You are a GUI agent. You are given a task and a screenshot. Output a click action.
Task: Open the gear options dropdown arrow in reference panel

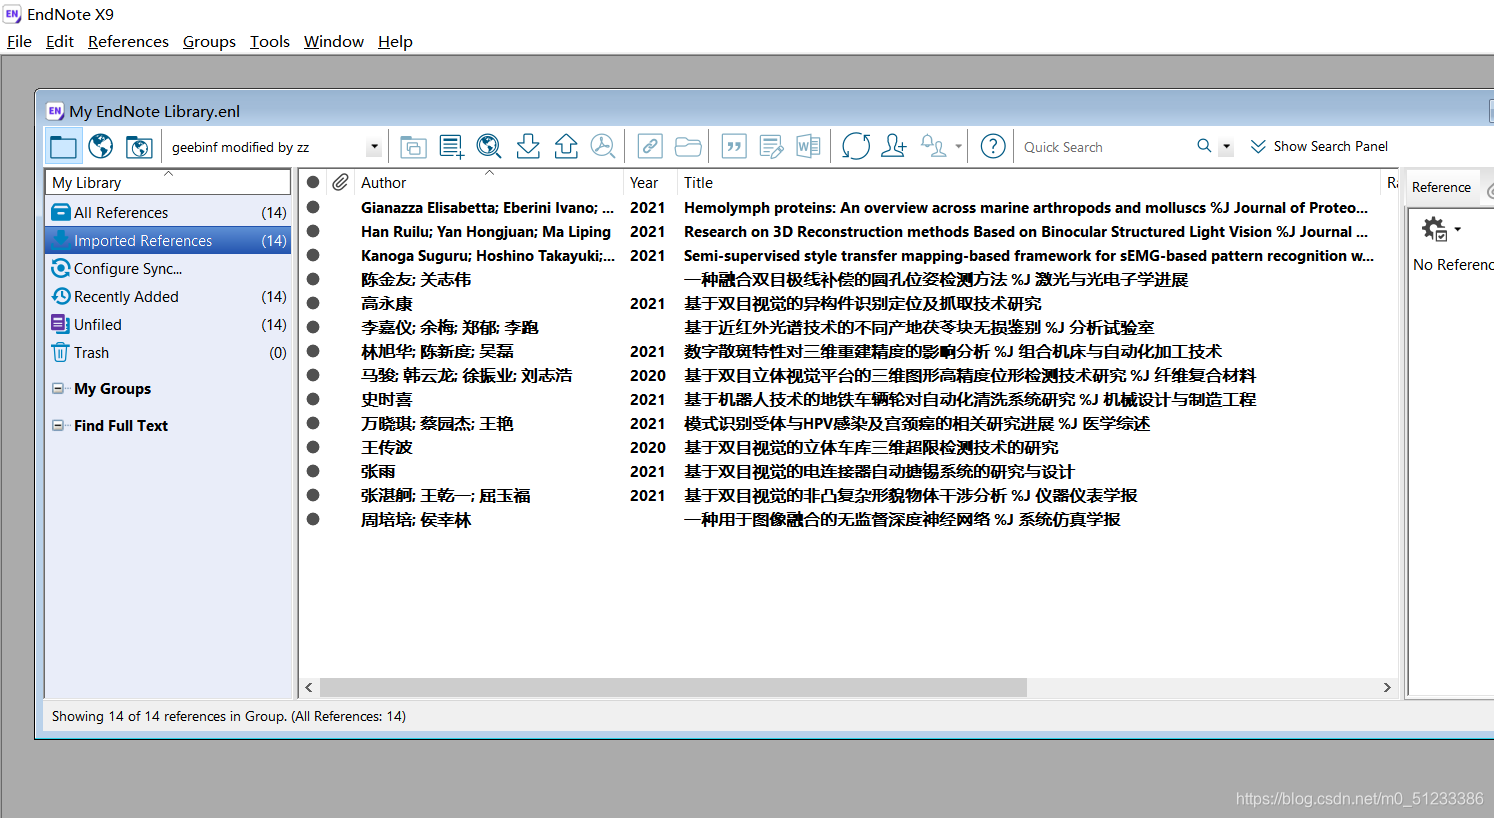(1458, 229)
